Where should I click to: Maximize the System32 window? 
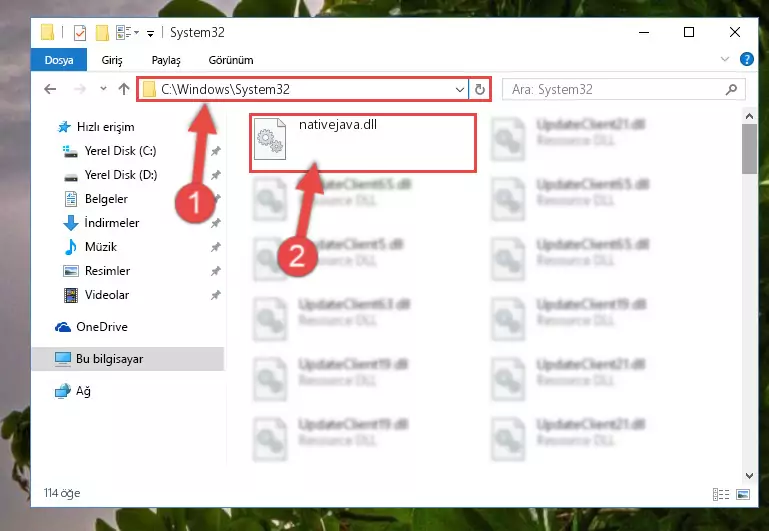click(689, 32)
